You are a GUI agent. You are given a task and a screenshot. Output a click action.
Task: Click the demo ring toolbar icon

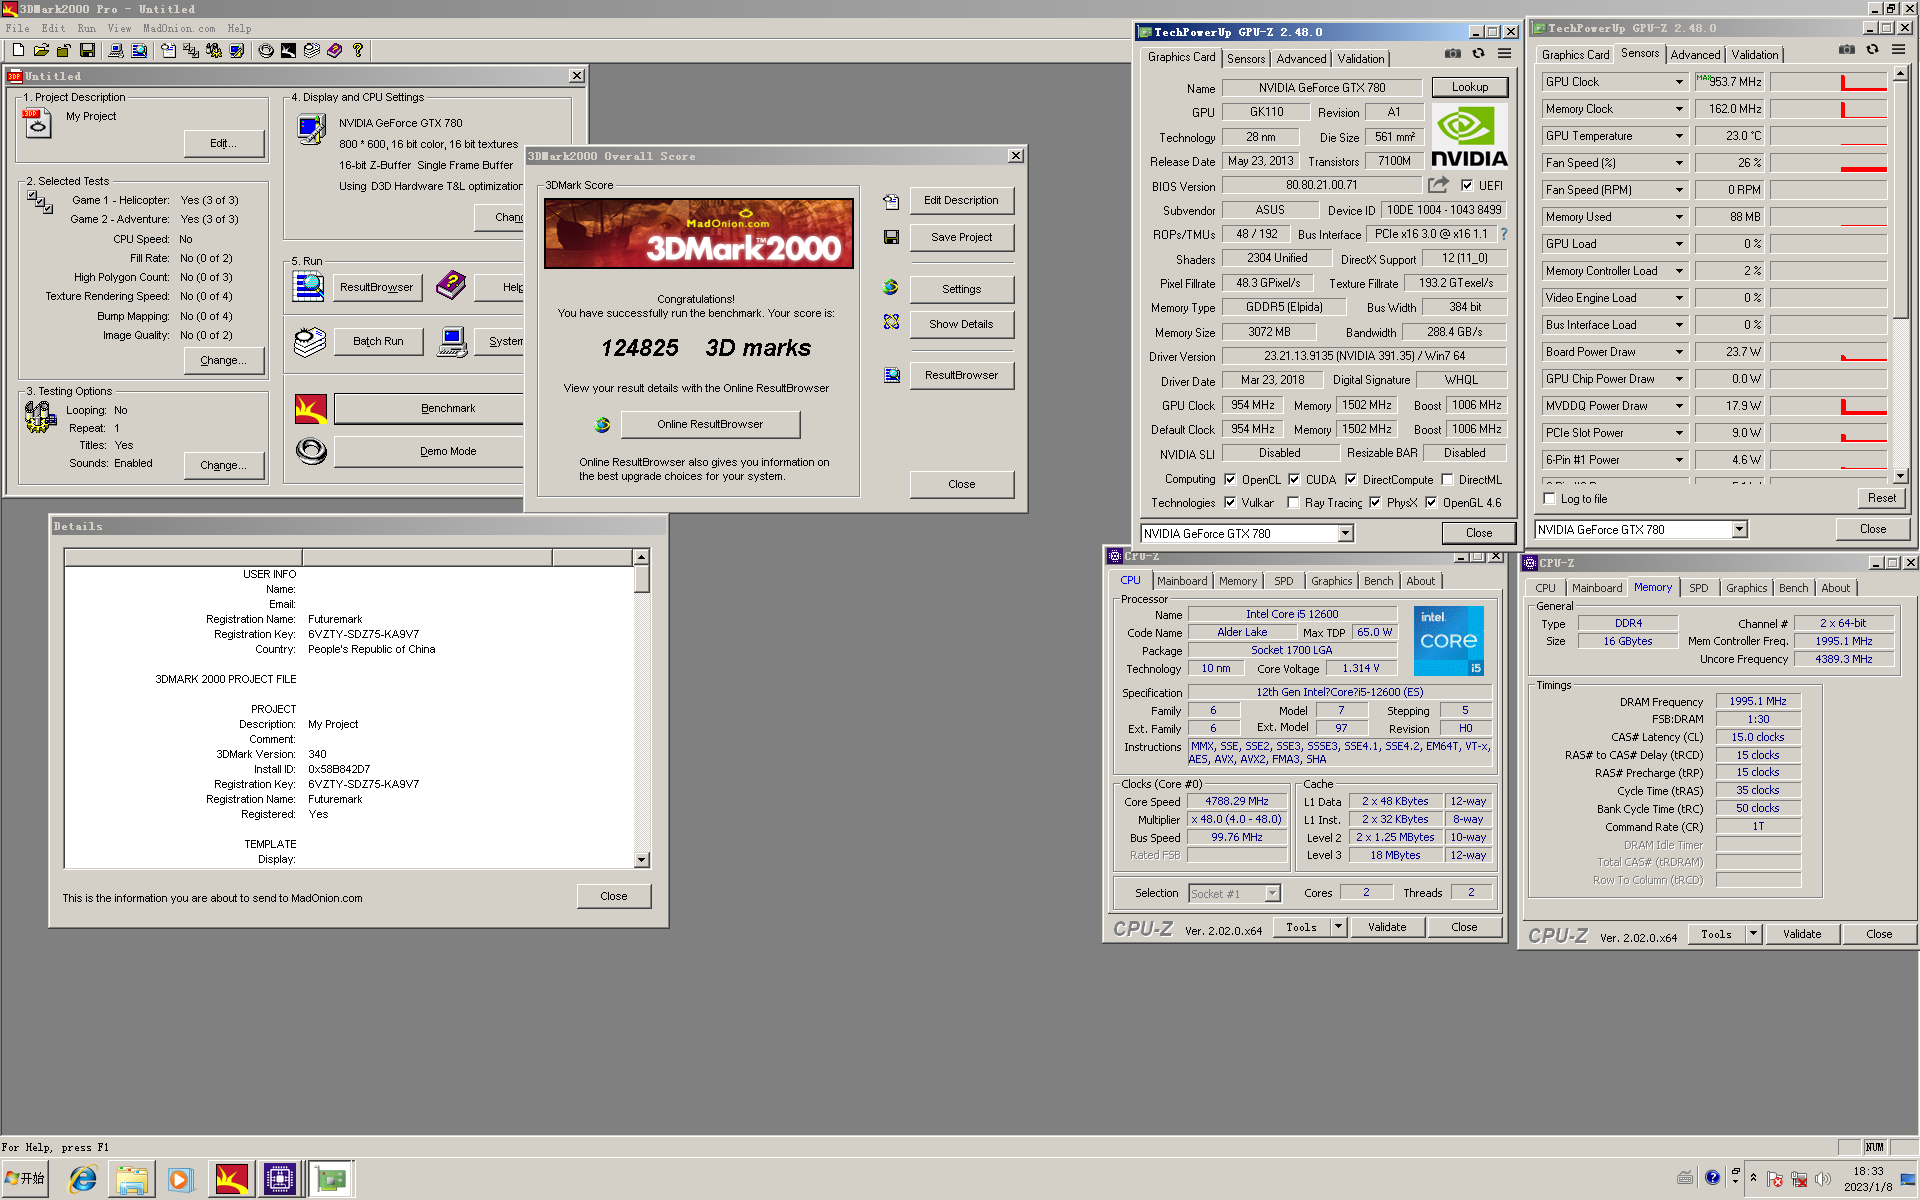click(x=266, y=50)
